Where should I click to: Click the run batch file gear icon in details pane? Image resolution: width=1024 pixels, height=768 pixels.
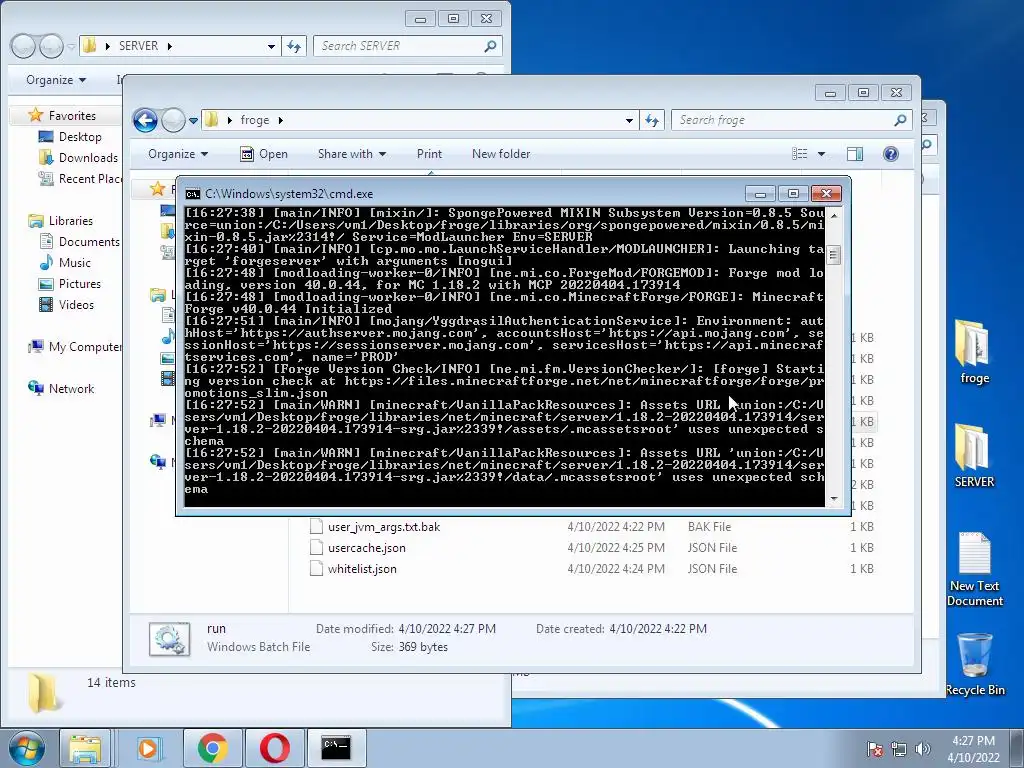click(170, 638)
